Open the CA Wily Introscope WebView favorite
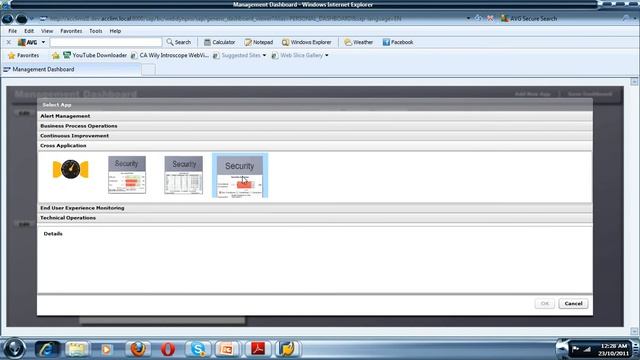 170,55
